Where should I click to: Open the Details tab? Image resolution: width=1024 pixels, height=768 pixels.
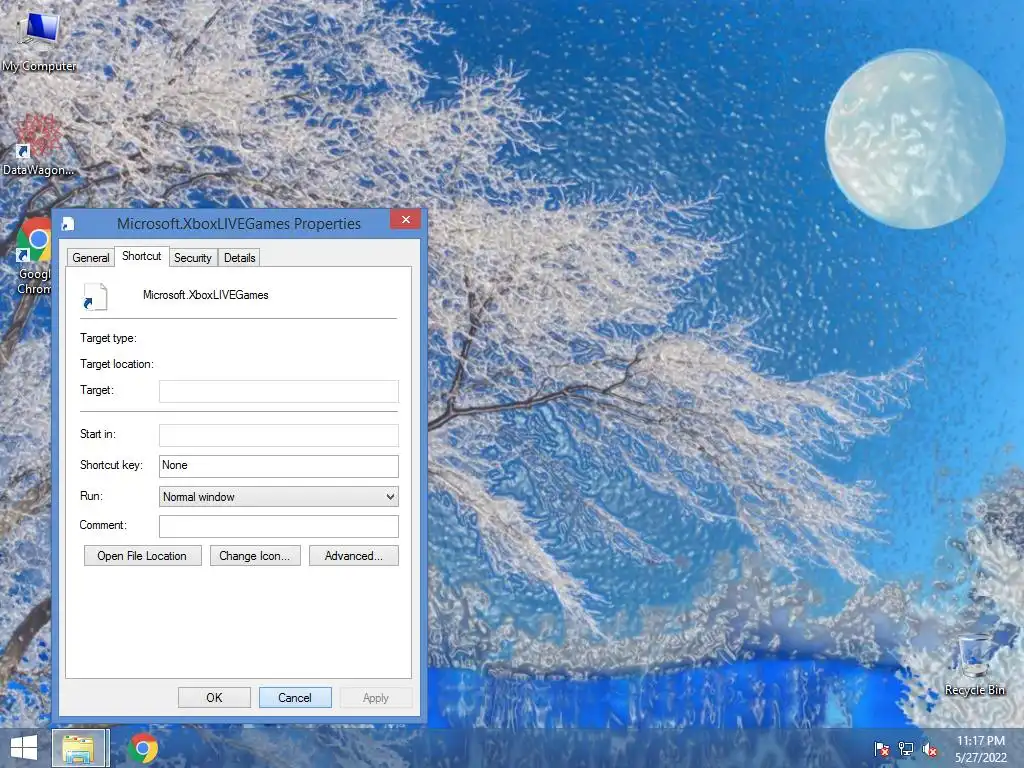[240, 258]
